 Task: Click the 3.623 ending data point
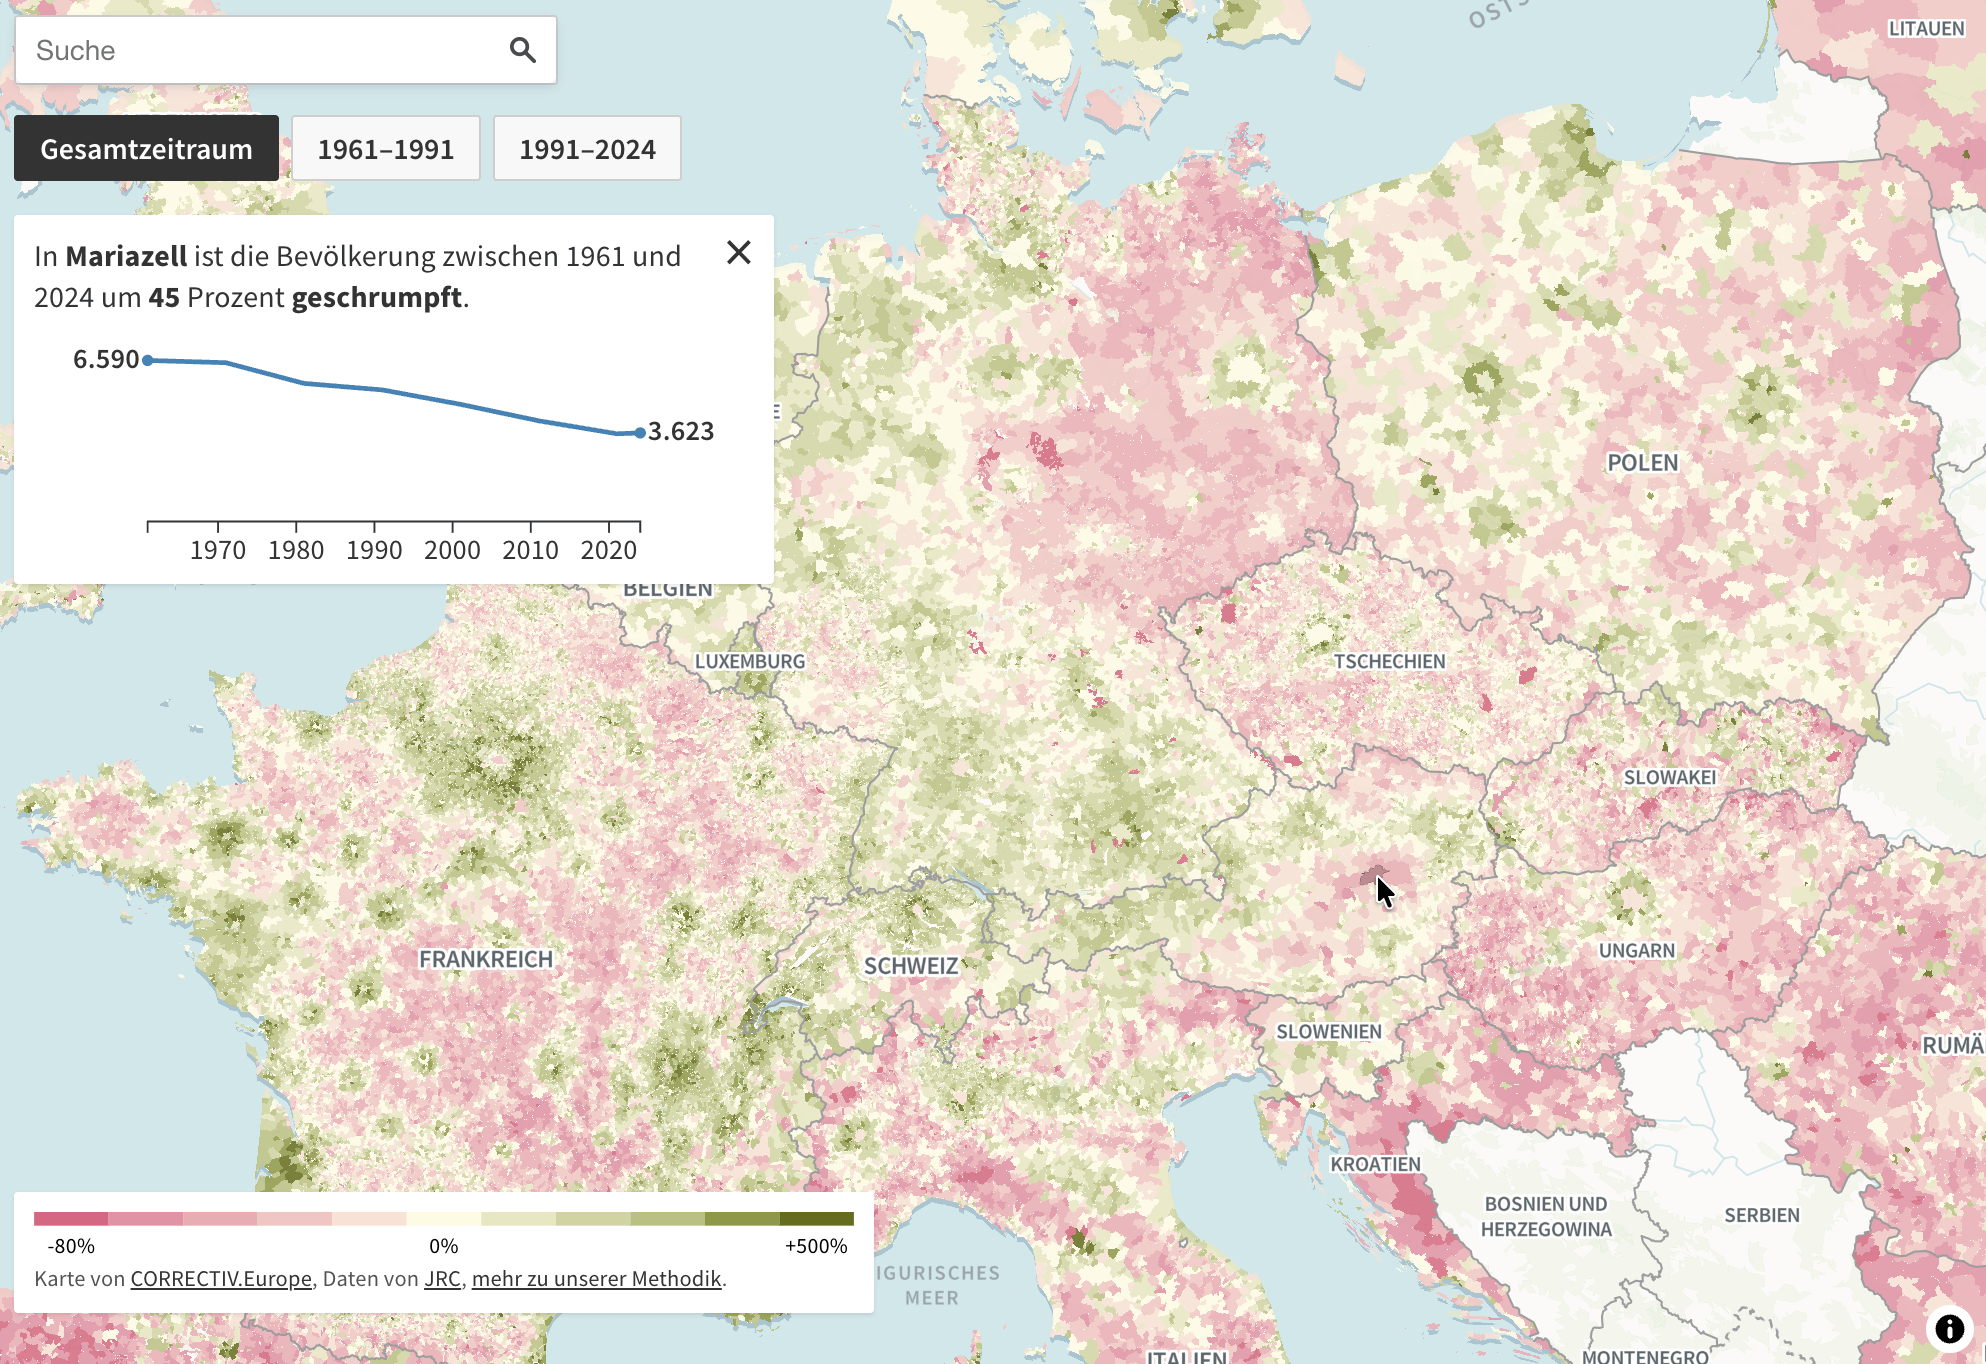pos(640,433)
